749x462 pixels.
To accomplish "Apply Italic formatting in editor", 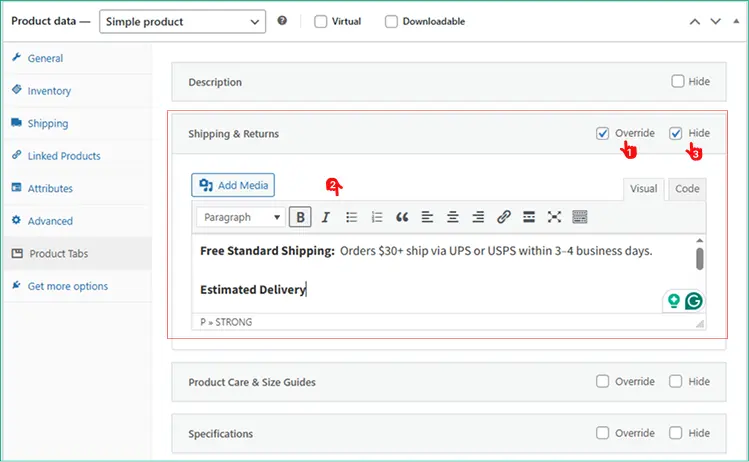I will (326, 217).
